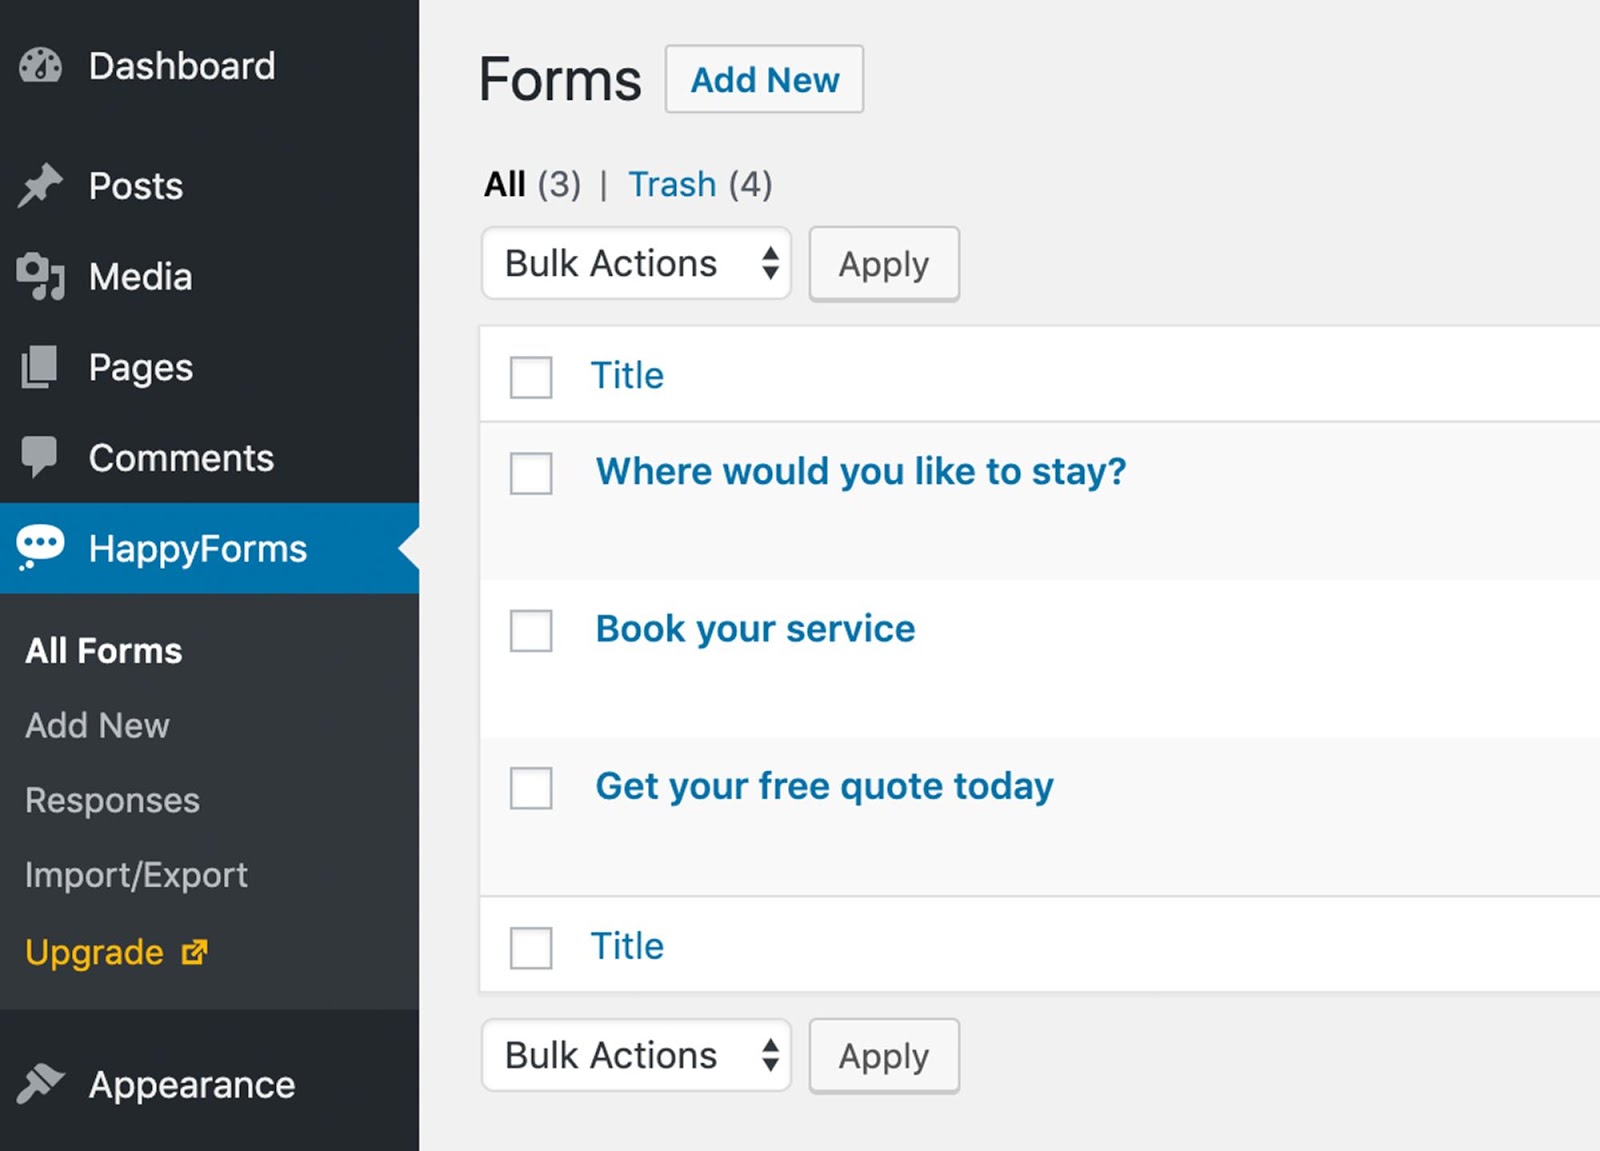
Task: Open the top Bulk Actions dropdown
Action: point(636,264)
